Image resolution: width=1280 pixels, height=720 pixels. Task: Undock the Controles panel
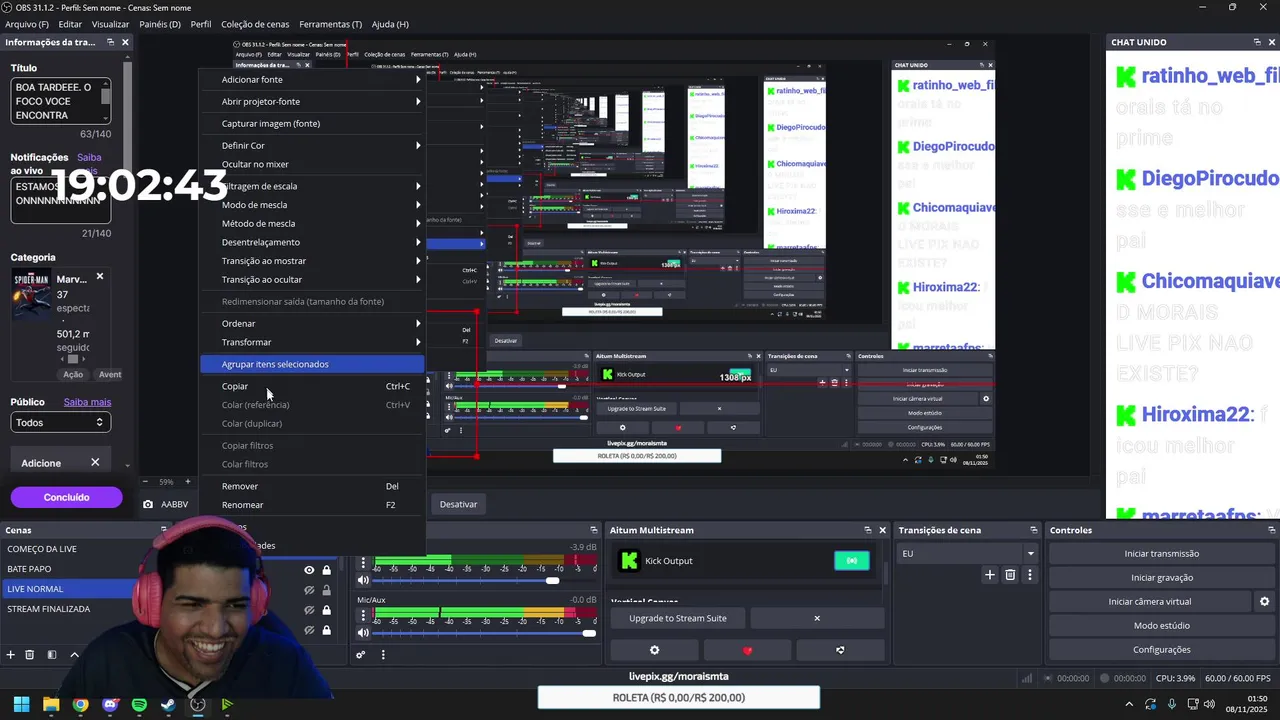click(1271, 530)
